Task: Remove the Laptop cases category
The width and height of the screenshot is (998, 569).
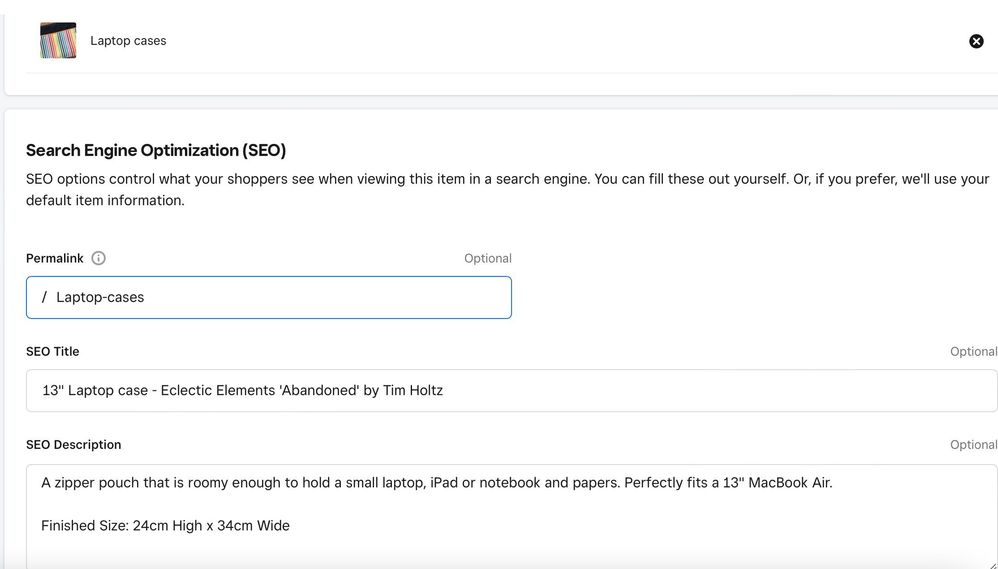Action: click(976, 41)
